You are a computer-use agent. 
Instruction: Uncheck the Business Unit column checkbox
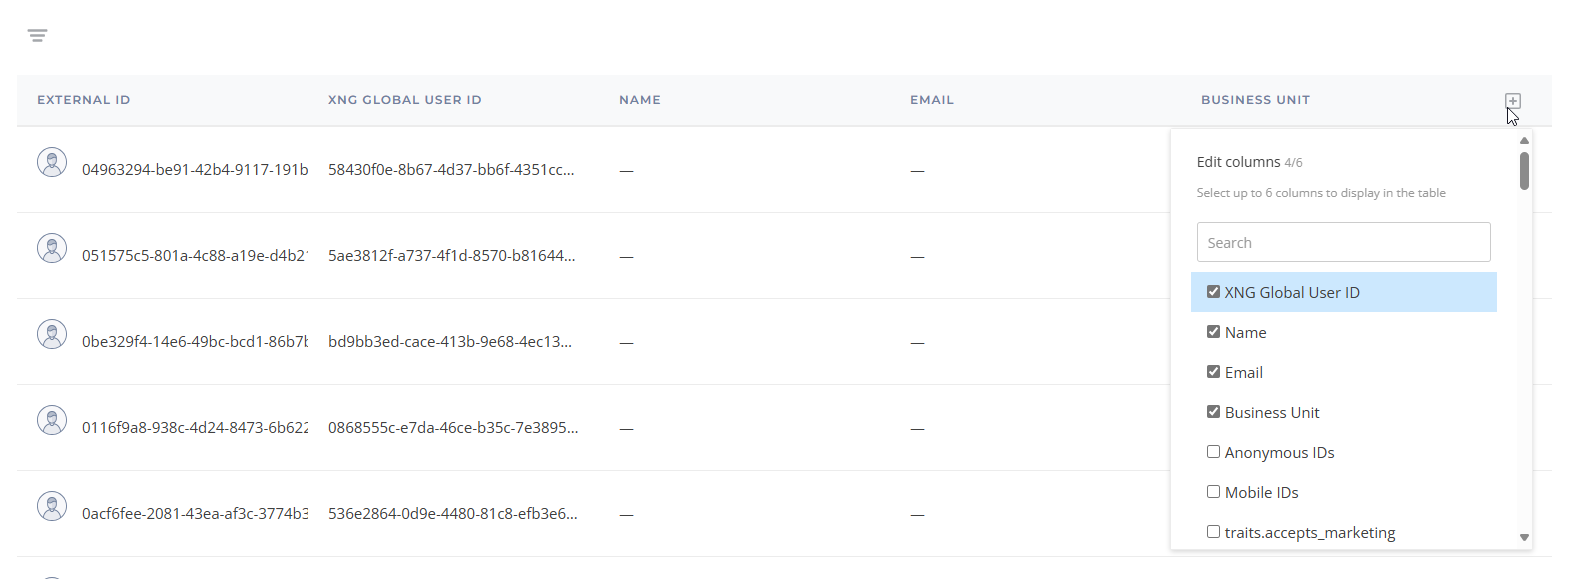click(1213, 412)
